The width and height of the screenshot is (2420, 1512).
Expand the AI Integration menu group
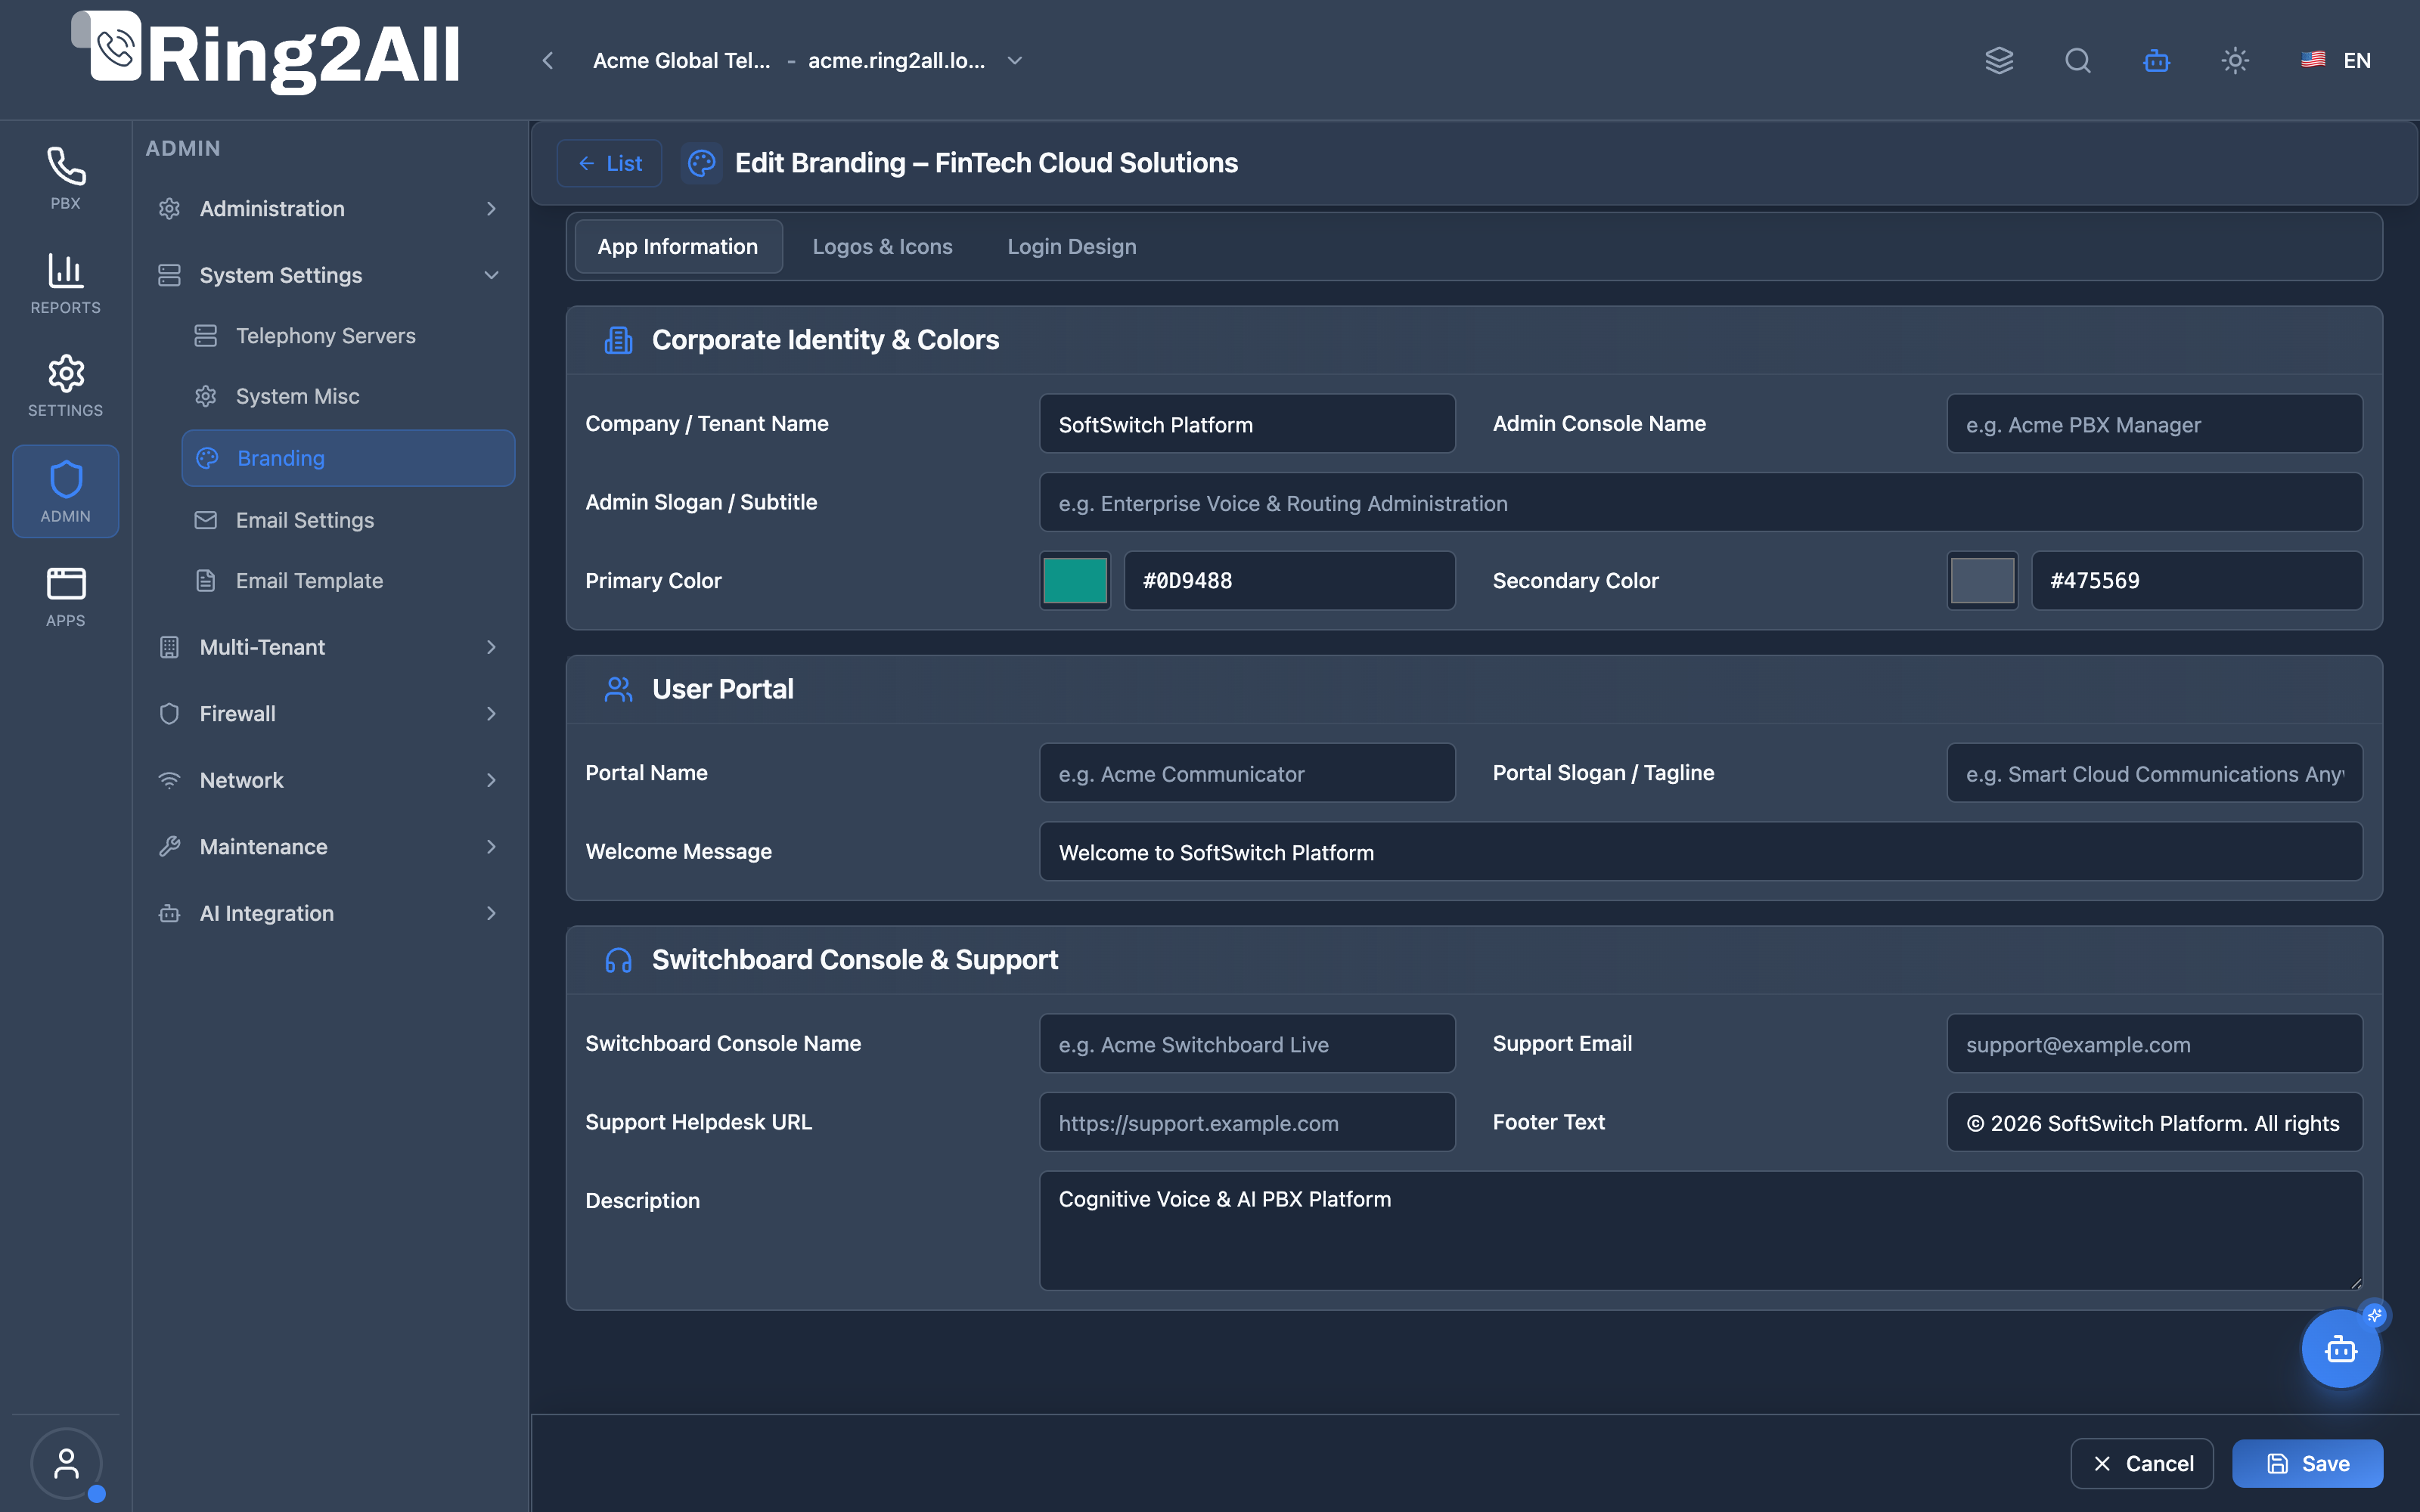[x=329, y=913]
